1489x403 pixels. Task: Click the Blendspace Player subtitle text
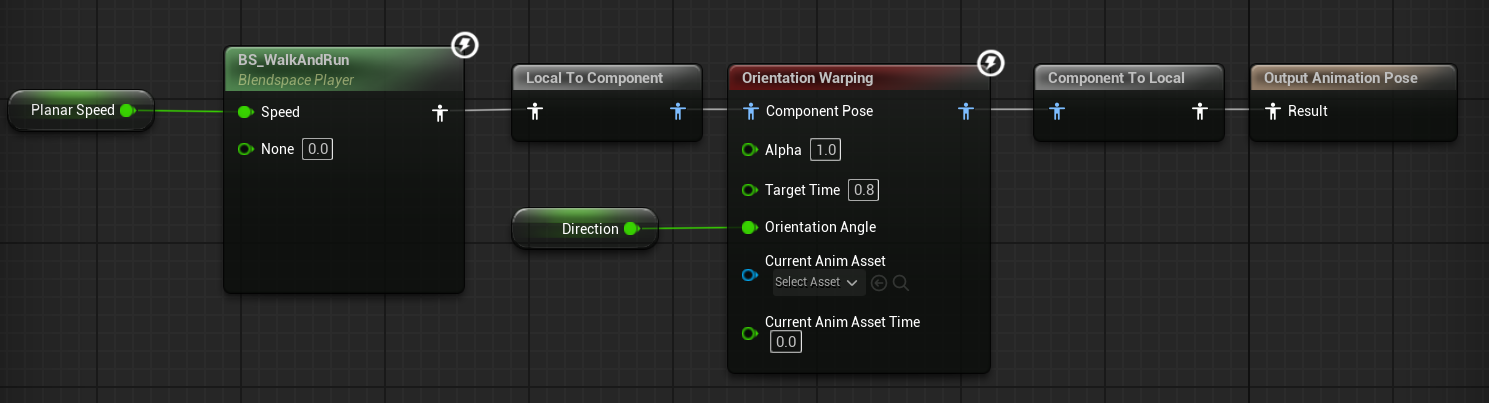click(x=296, y=80)
